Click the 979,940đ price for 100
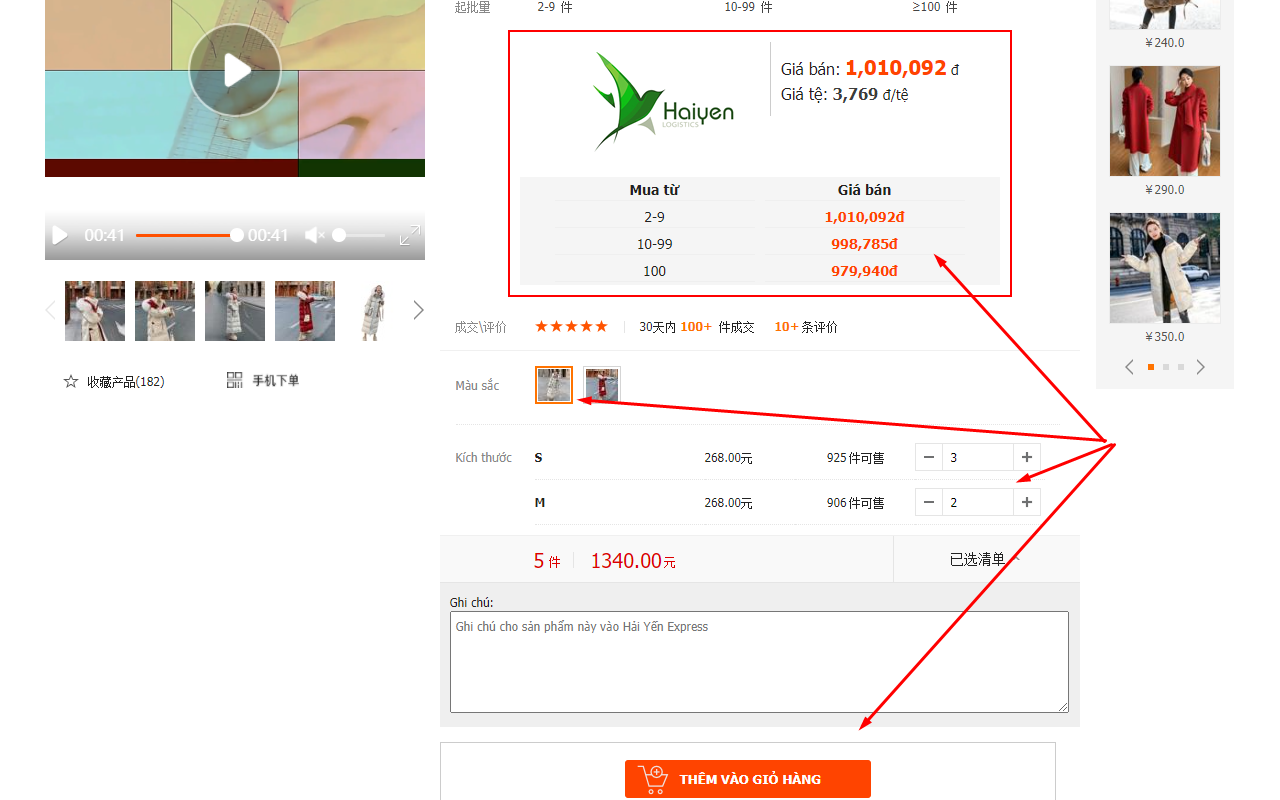 [864, 271]
